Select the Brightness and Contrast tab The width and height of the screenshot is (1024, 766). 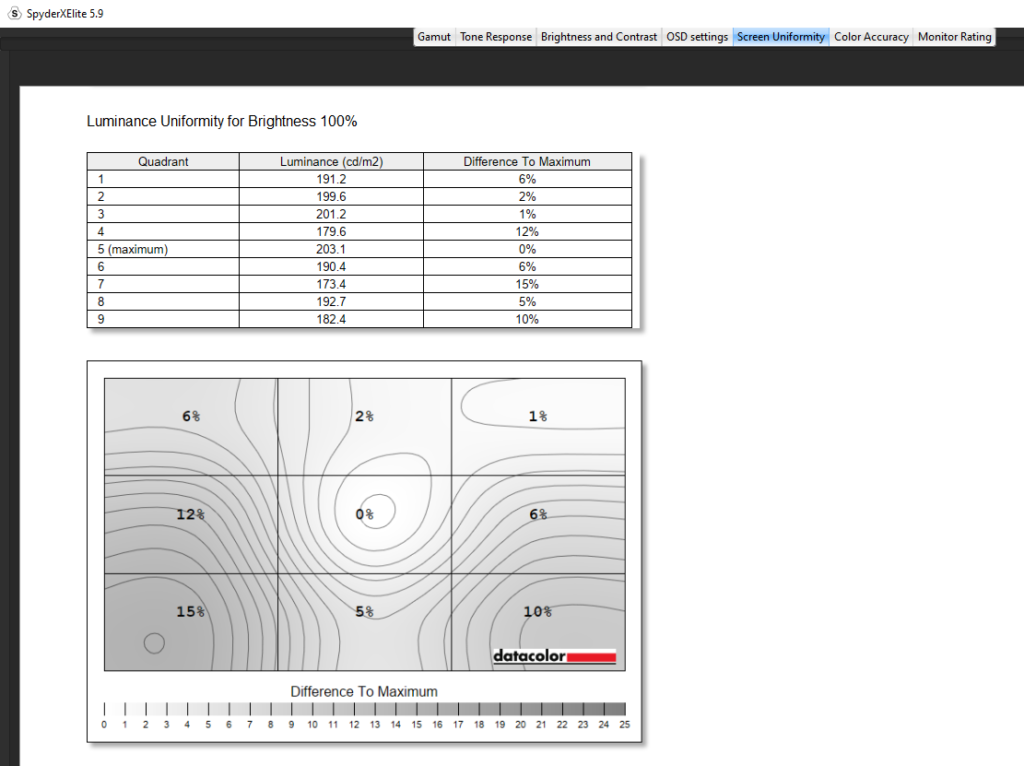[599, 37]
